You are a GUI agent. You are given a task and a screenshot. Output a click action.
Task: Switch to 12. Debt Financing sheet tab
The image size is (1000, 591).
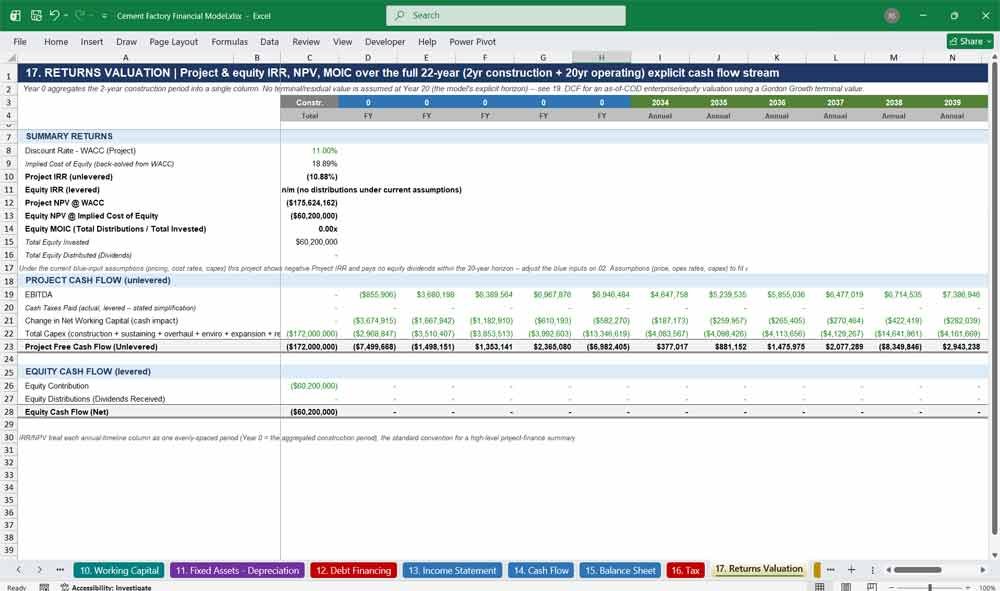tap(353, 571)
